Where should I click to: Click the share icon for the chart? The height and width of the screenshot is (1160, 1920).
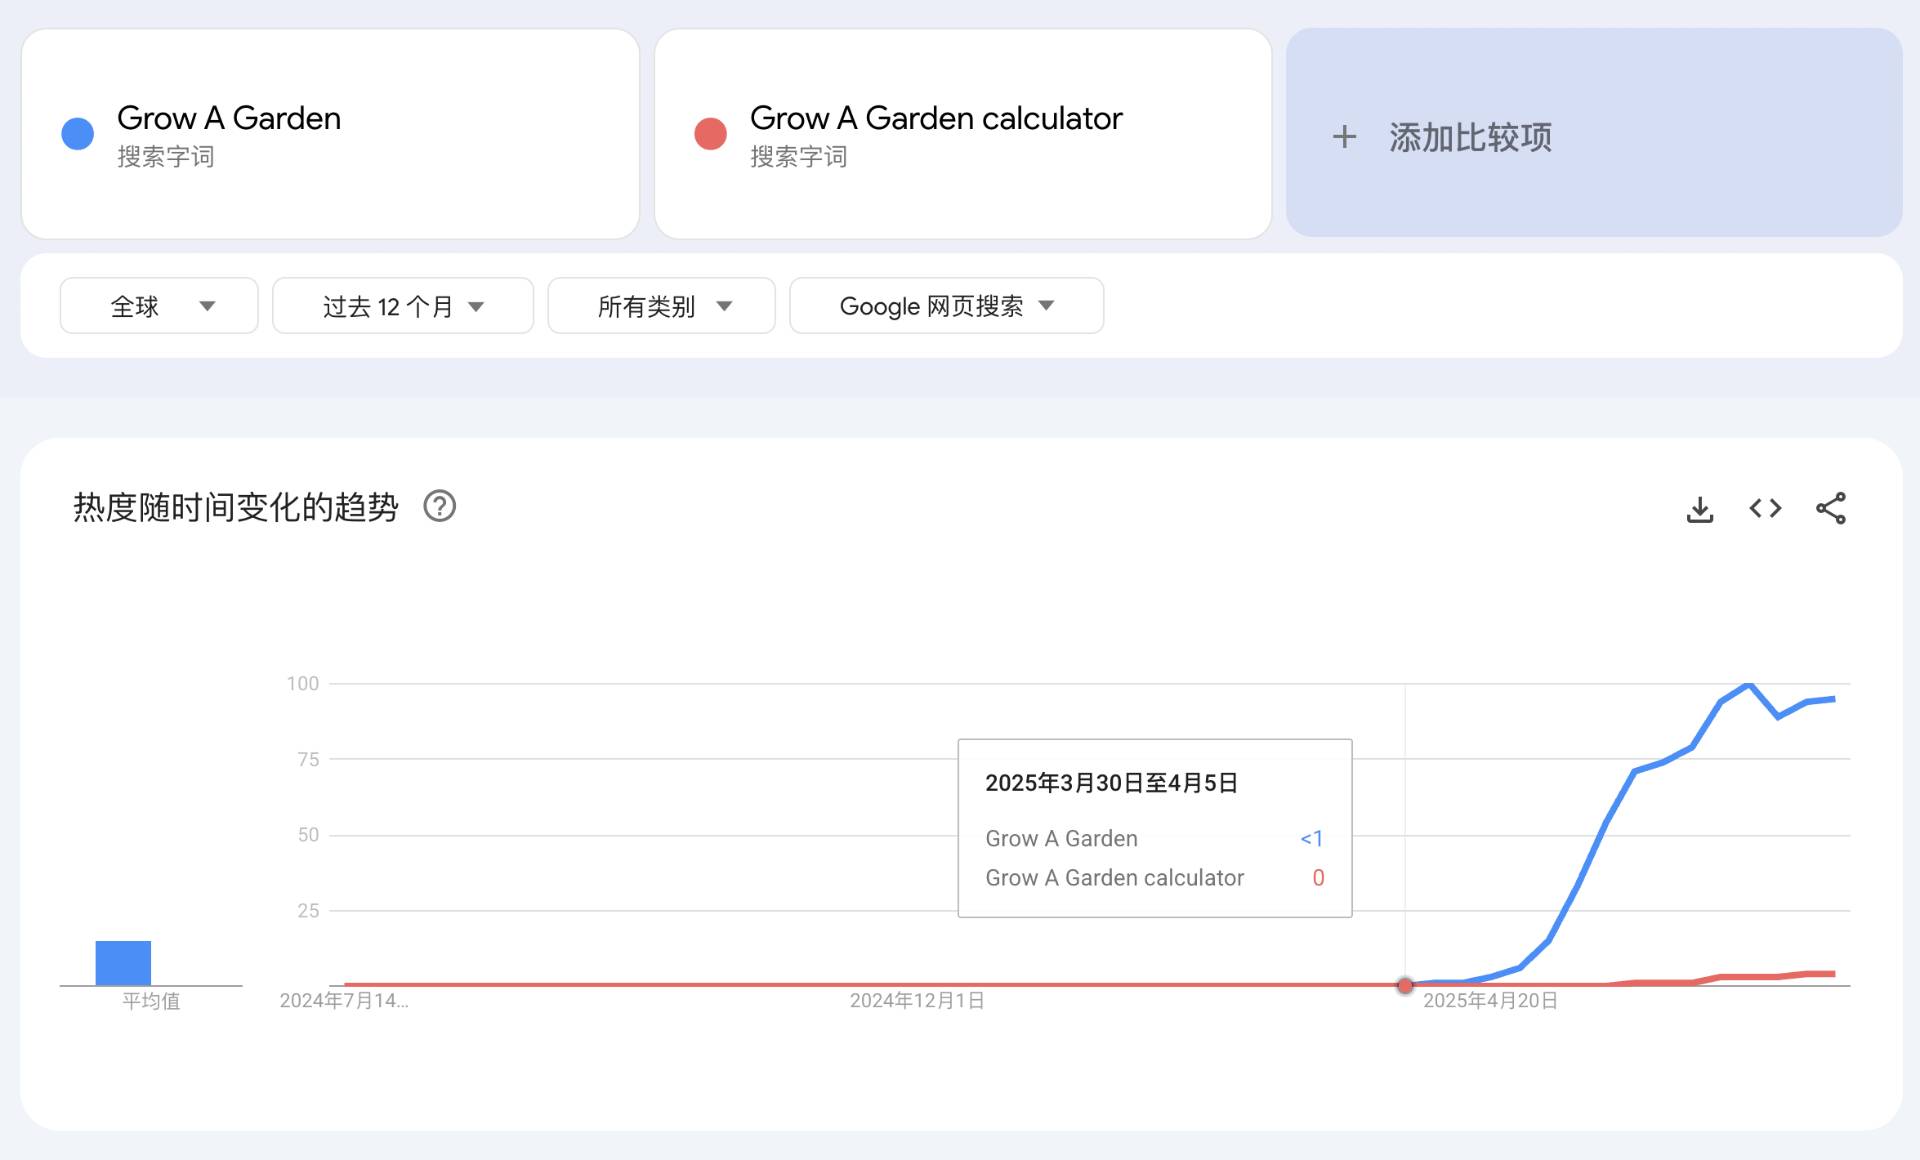point(1831,508)
